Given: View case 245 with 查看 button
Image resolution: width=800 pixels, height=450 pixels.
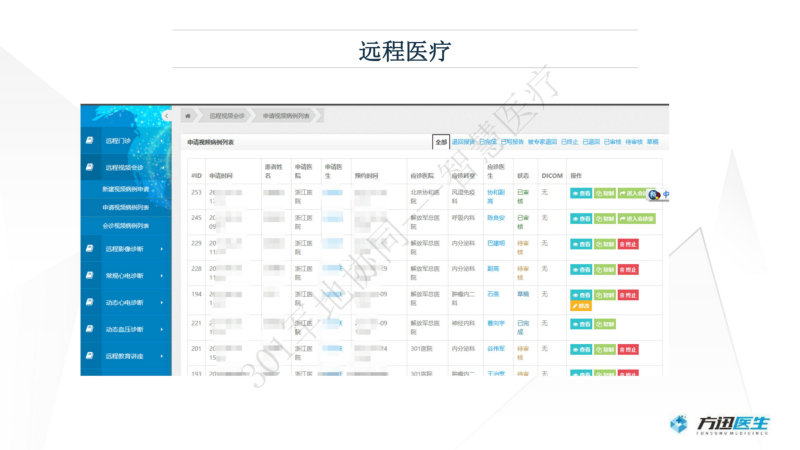Looking at the screenshot, I should pos(581,219).
